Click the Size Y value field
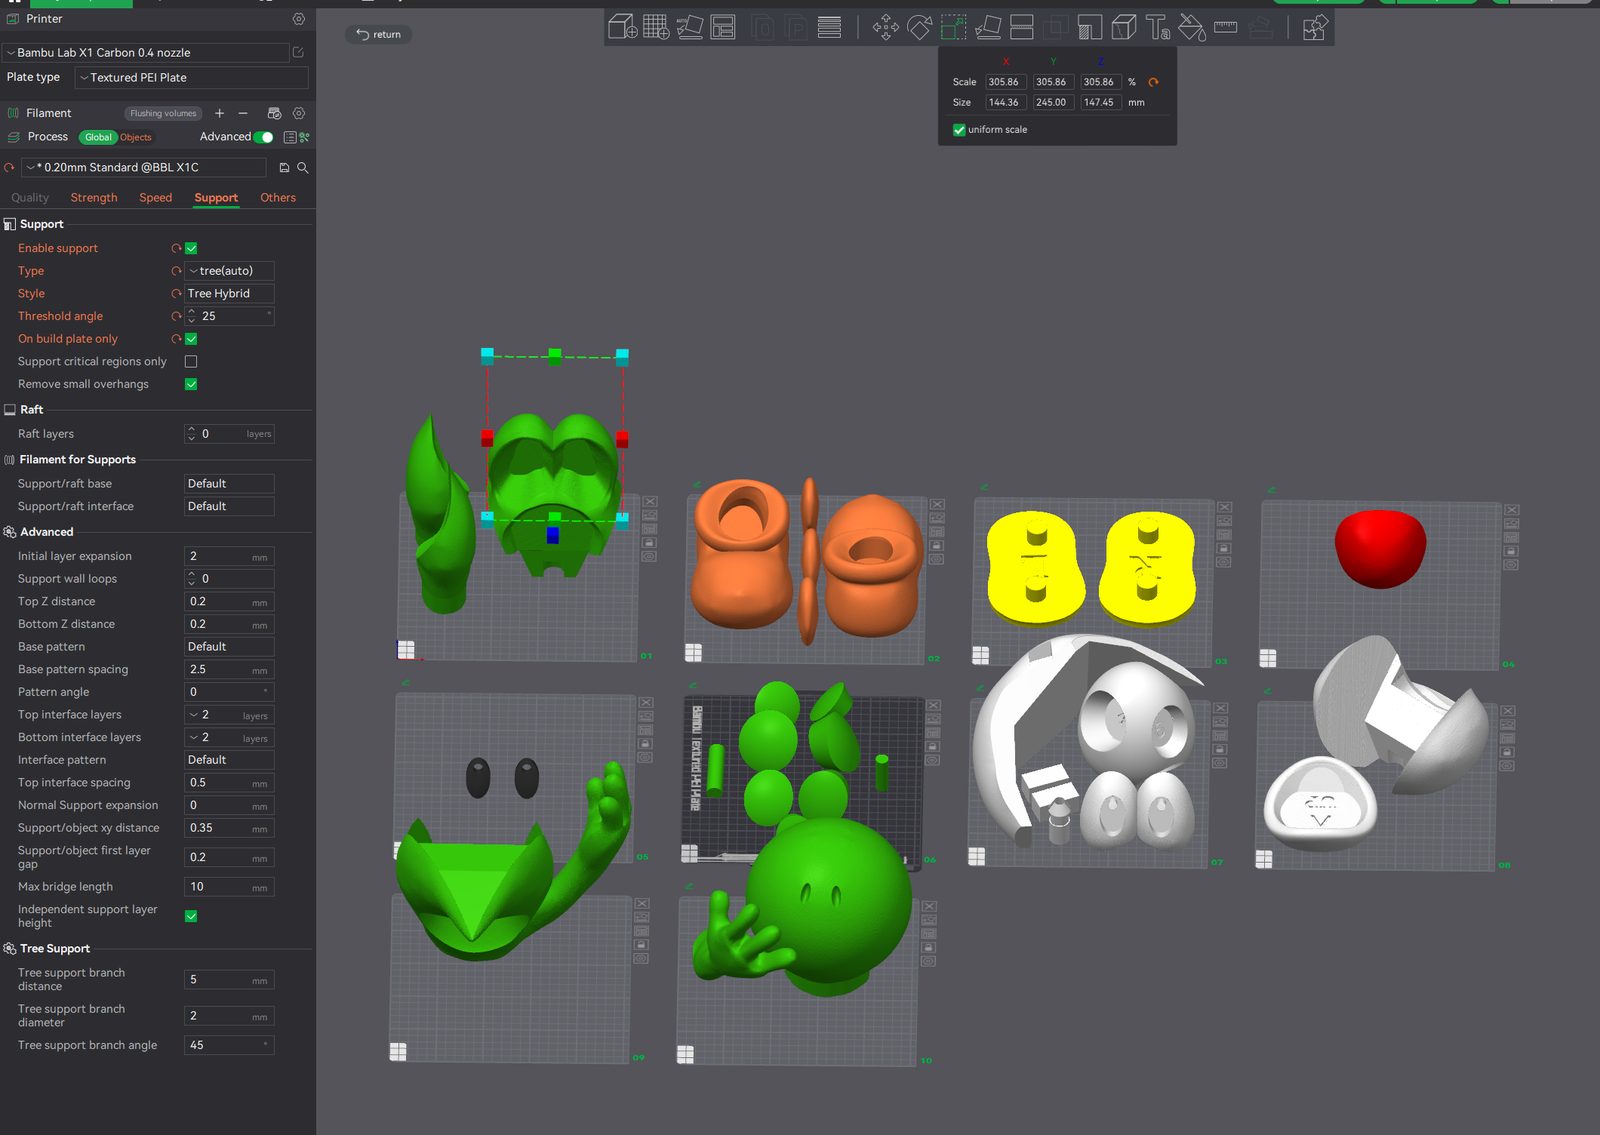This screenshot has width=1600, height=1135. pyautogui.click(x=1052, y=102)
